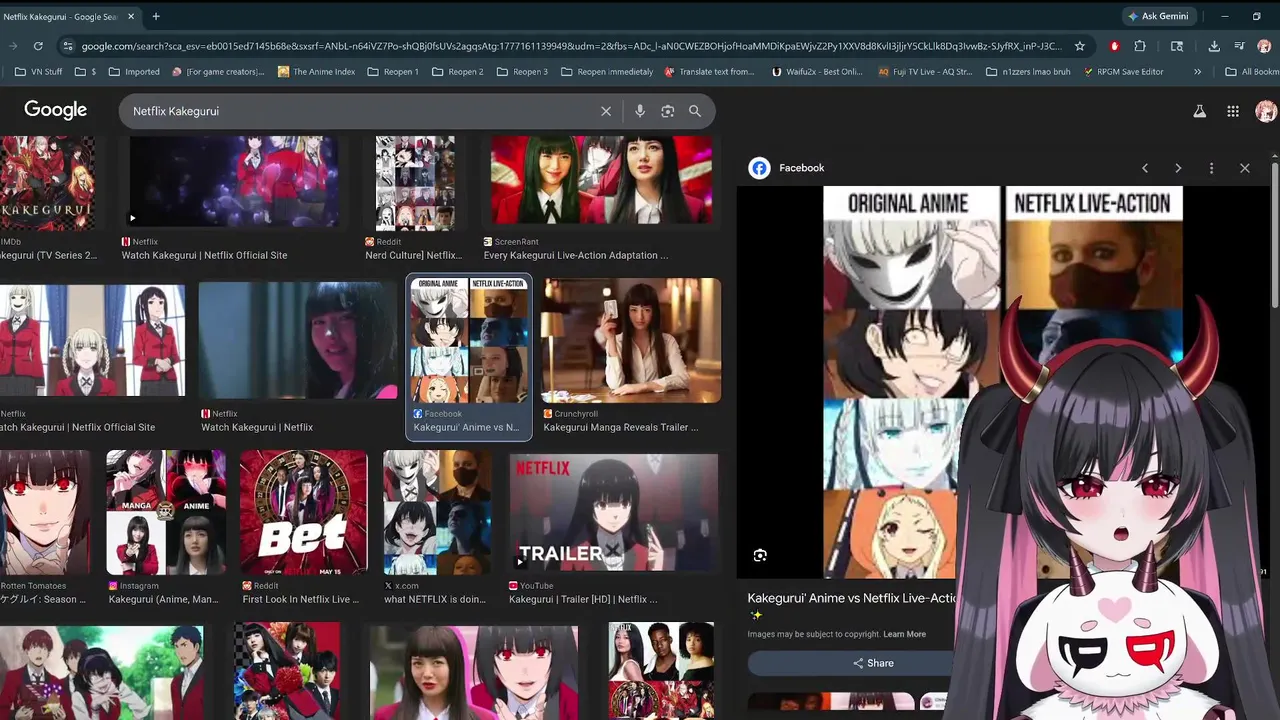Open the Reopen 3 bookmarks folder
This screenshot has height=720, width=1280.
522,72
